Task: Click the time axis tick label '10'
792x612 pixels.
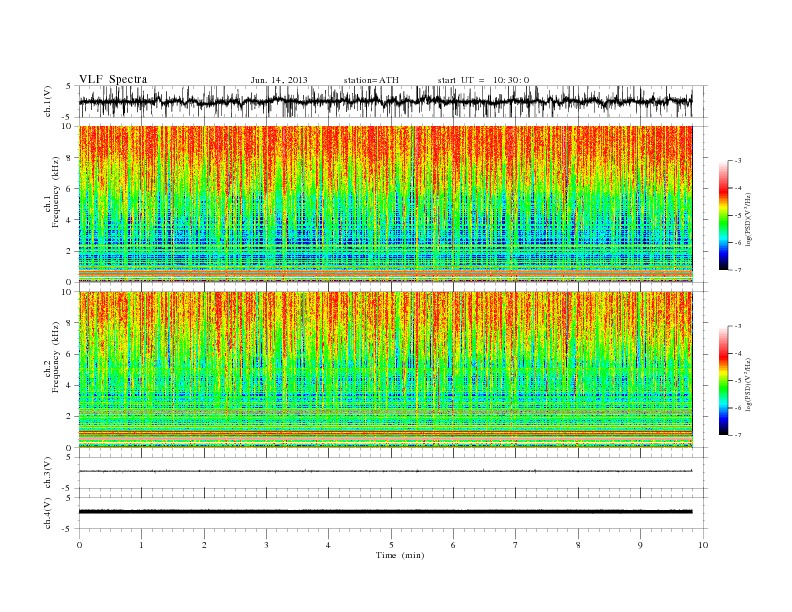Action: tap(703, 545)
